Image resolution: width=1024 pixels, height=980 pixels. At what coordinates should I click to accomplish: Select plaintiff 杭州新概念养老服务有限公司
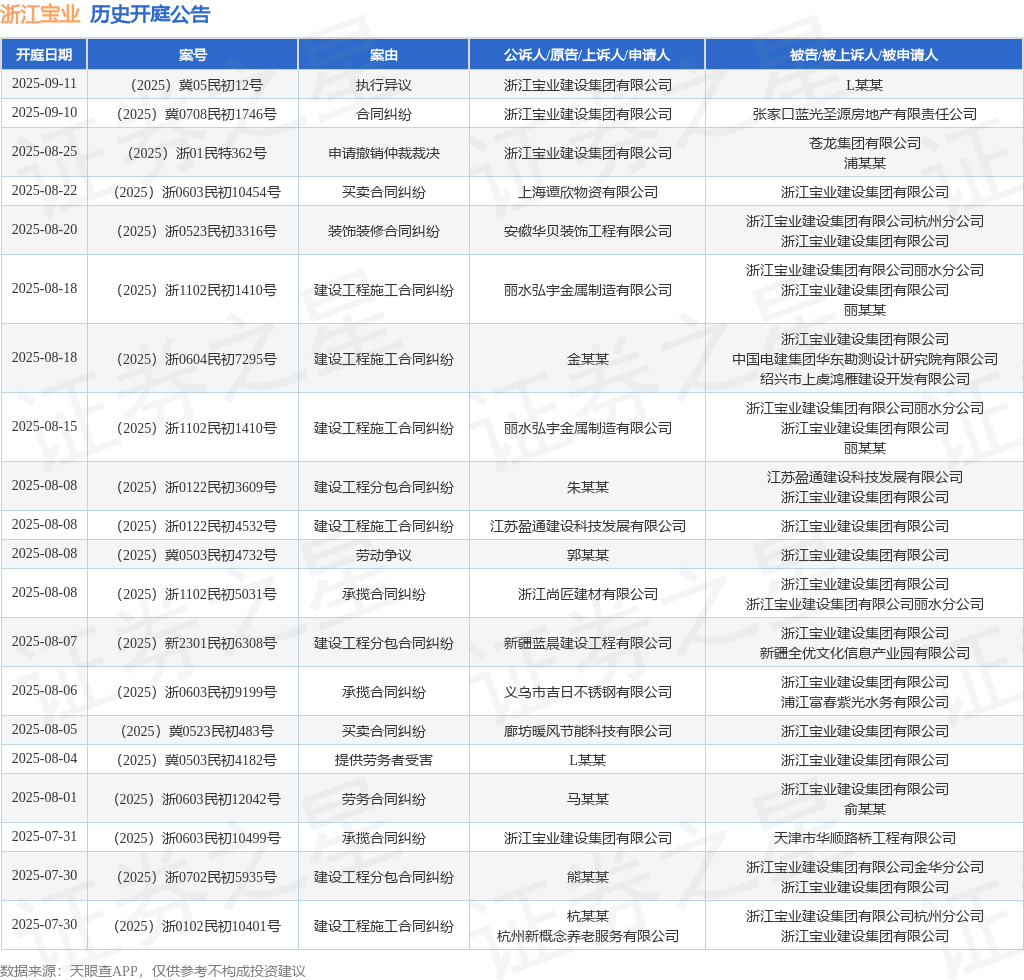point(588,936)
